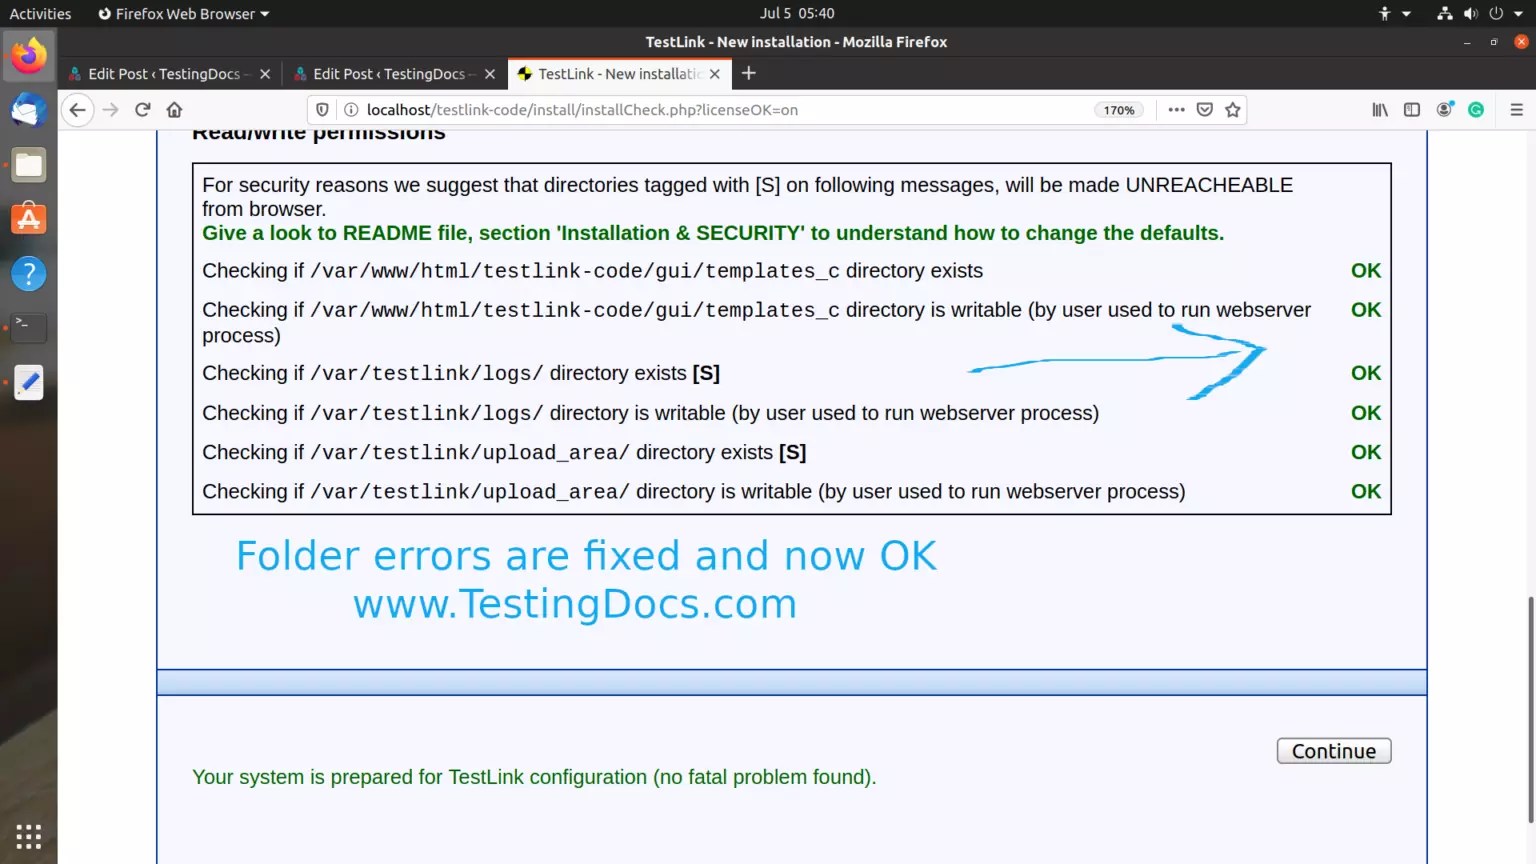The height and width of the screenshot is (864, 1536).
Task: Click the reload page icon
Action: (x=142, y=110)
